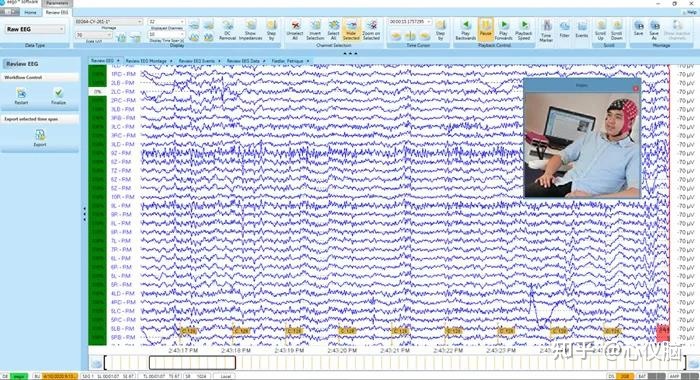Click the Review EEG panel header

pyautogui.click(x=40, y=64)
